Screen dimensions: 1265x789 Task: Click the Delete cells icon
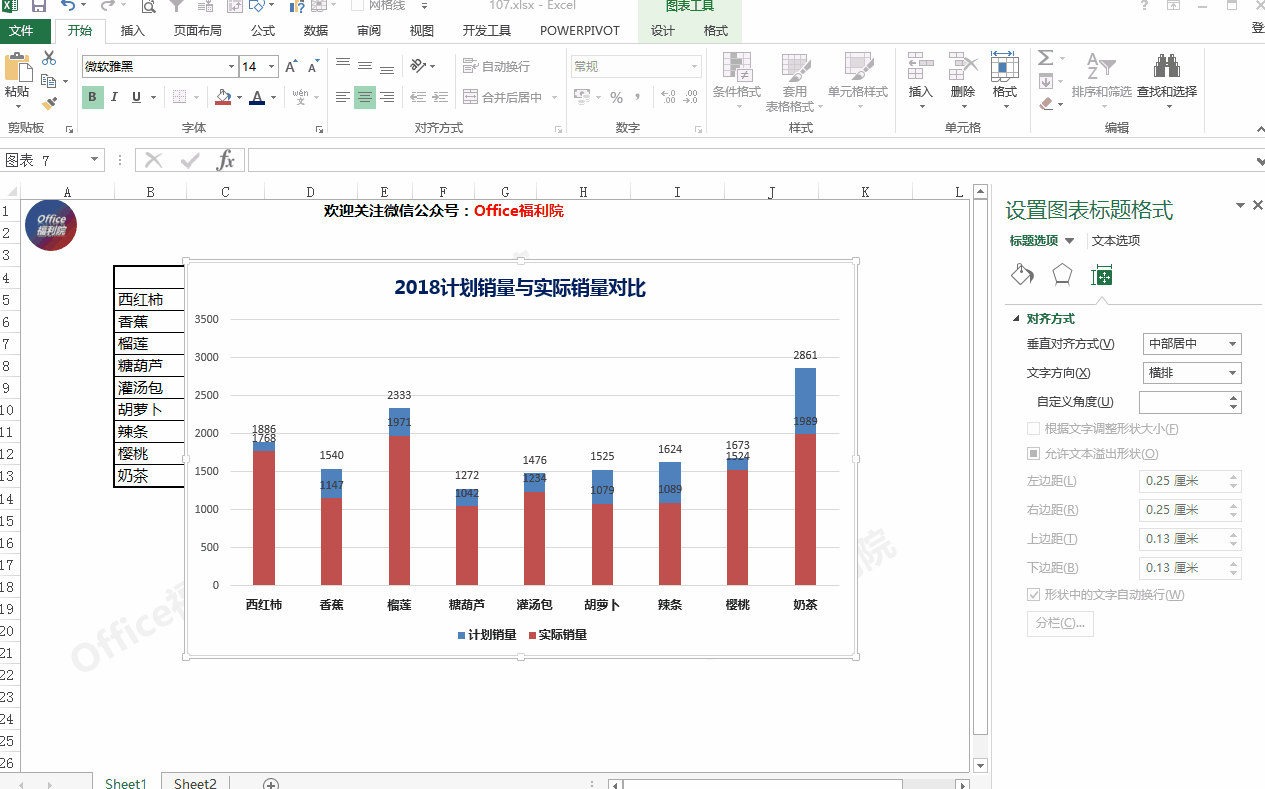coord(962,67)
